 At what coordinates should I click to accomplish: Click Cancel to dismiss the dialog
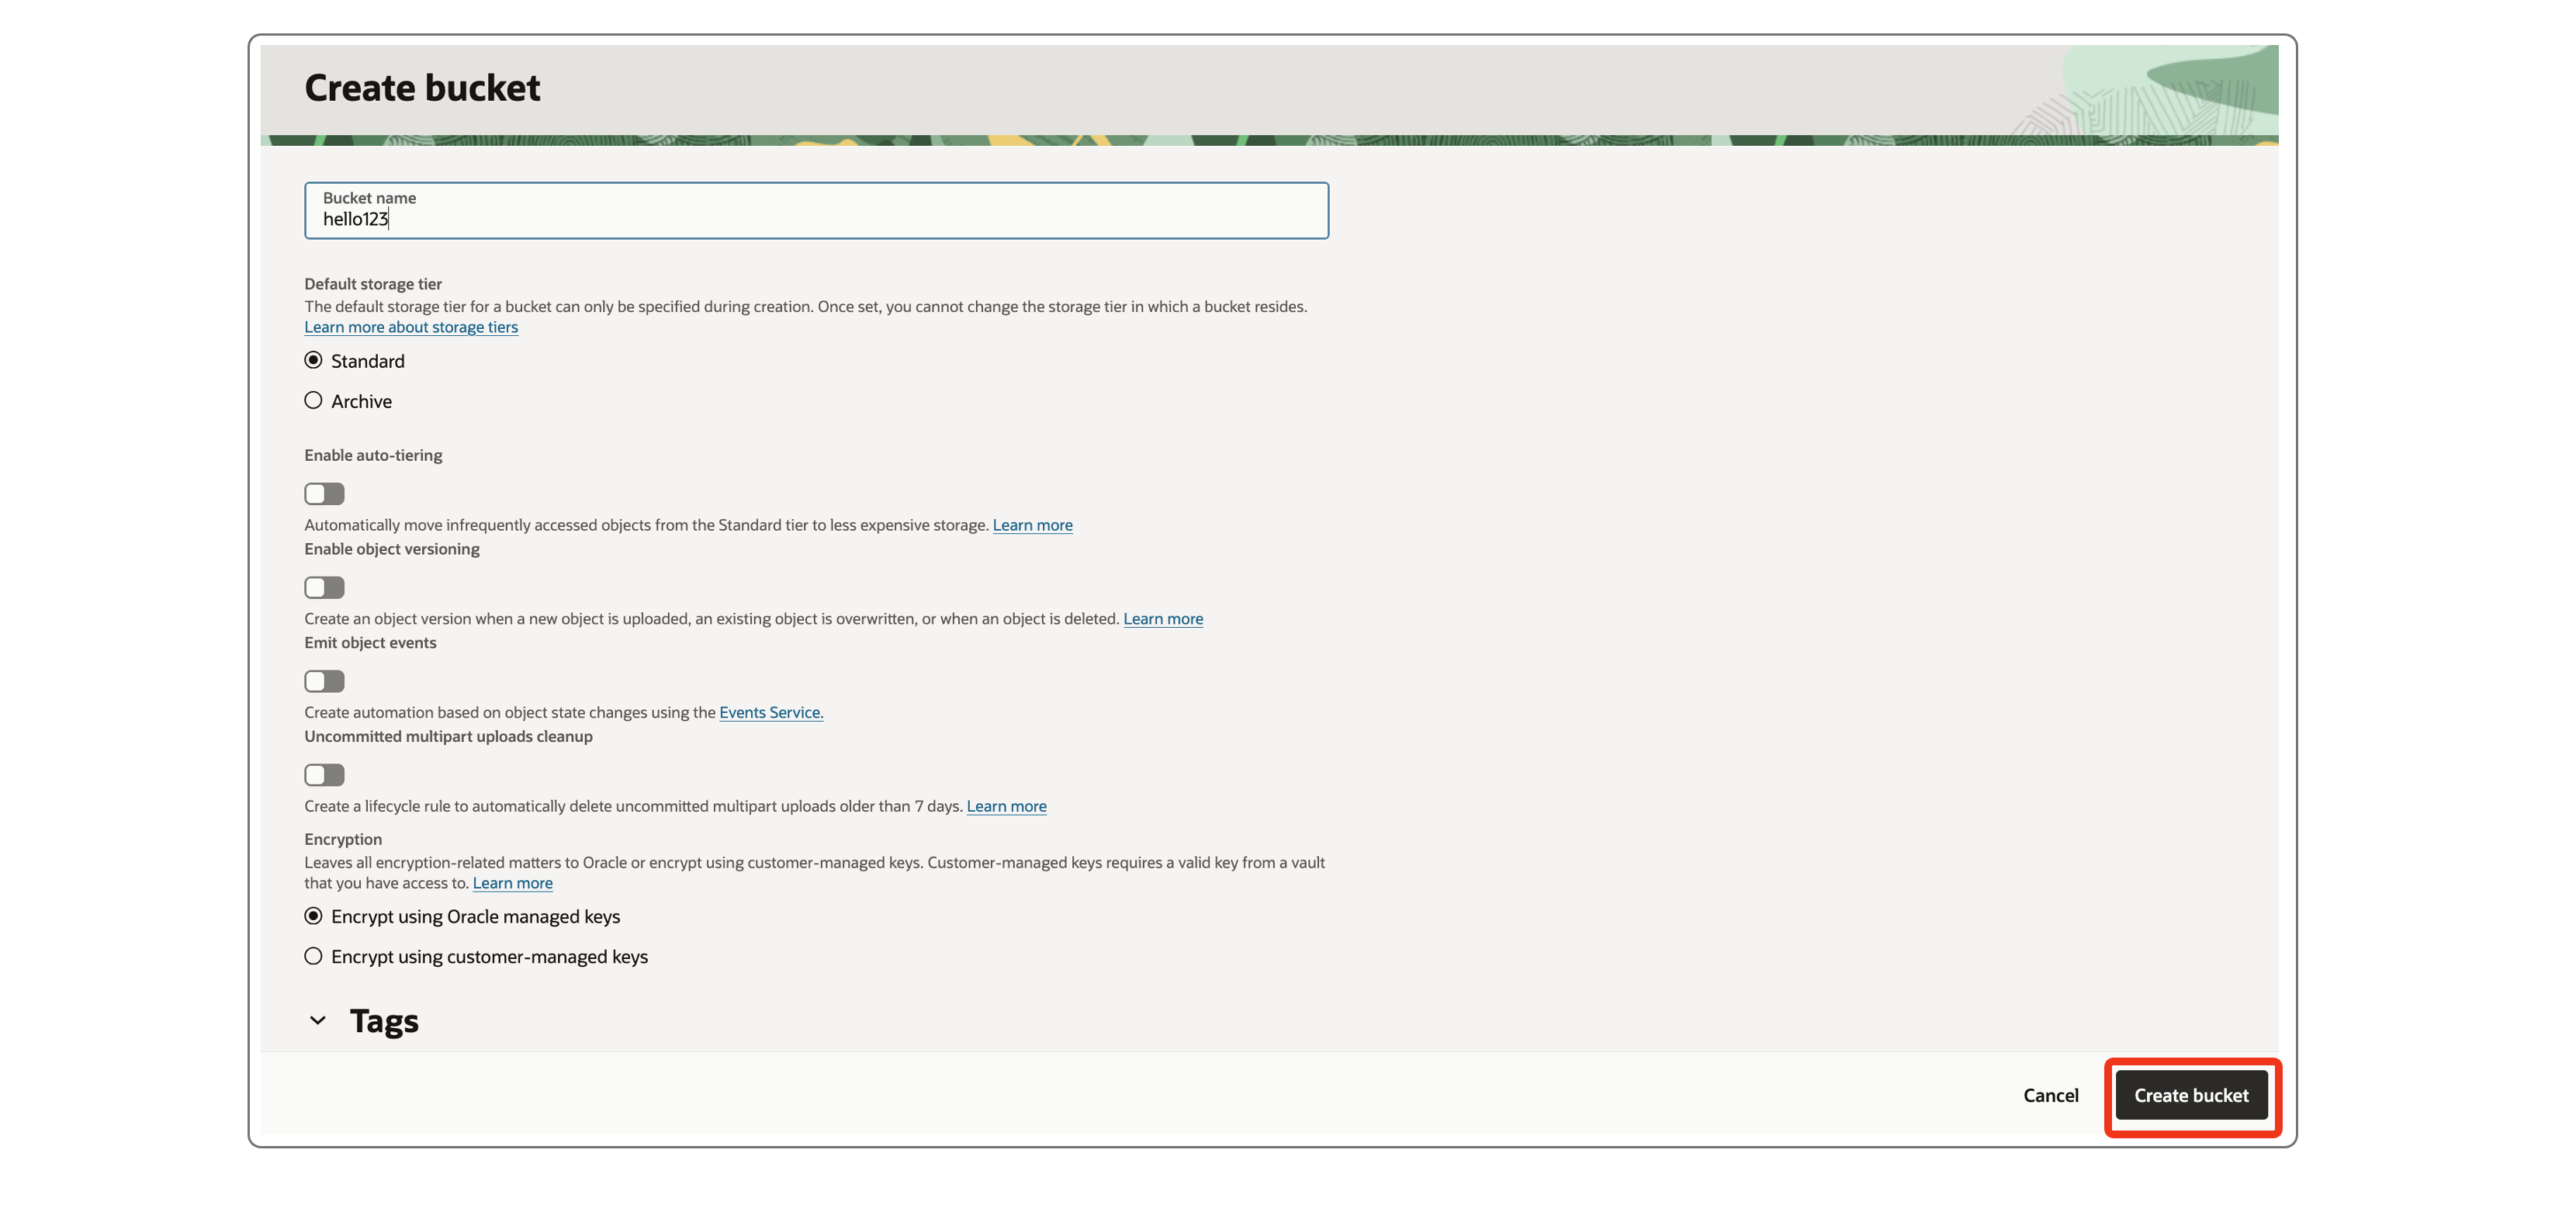[2050, 1095]
